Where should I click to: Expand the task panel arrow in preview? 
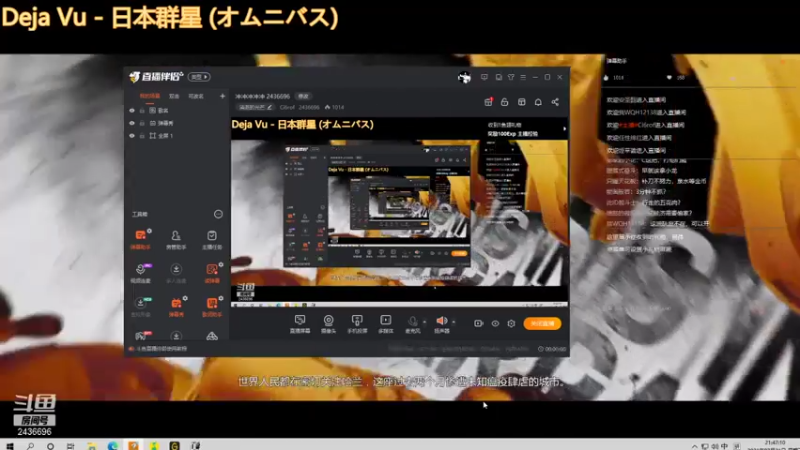pos(564,129)
